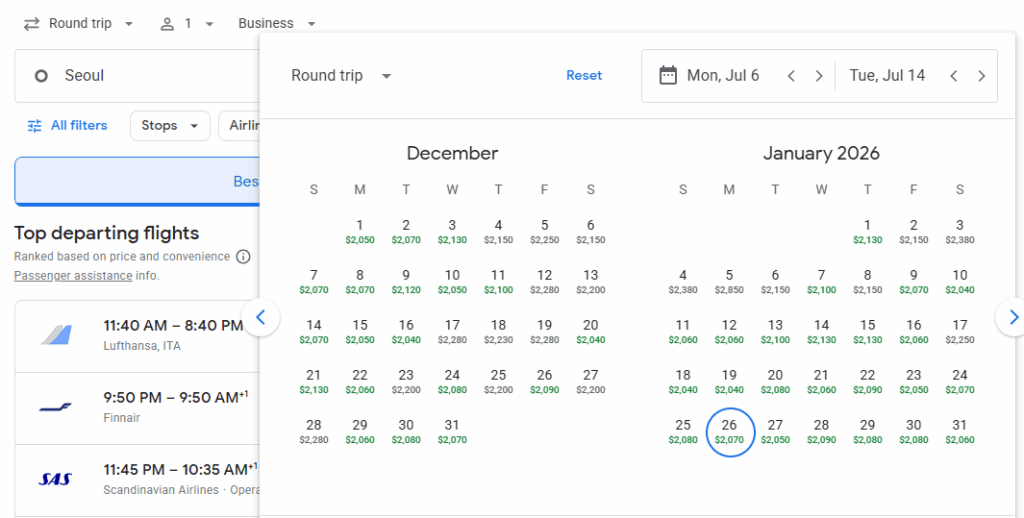The image size is (1024, 518).
Task: Reset the selected dates
Action: 584,76
